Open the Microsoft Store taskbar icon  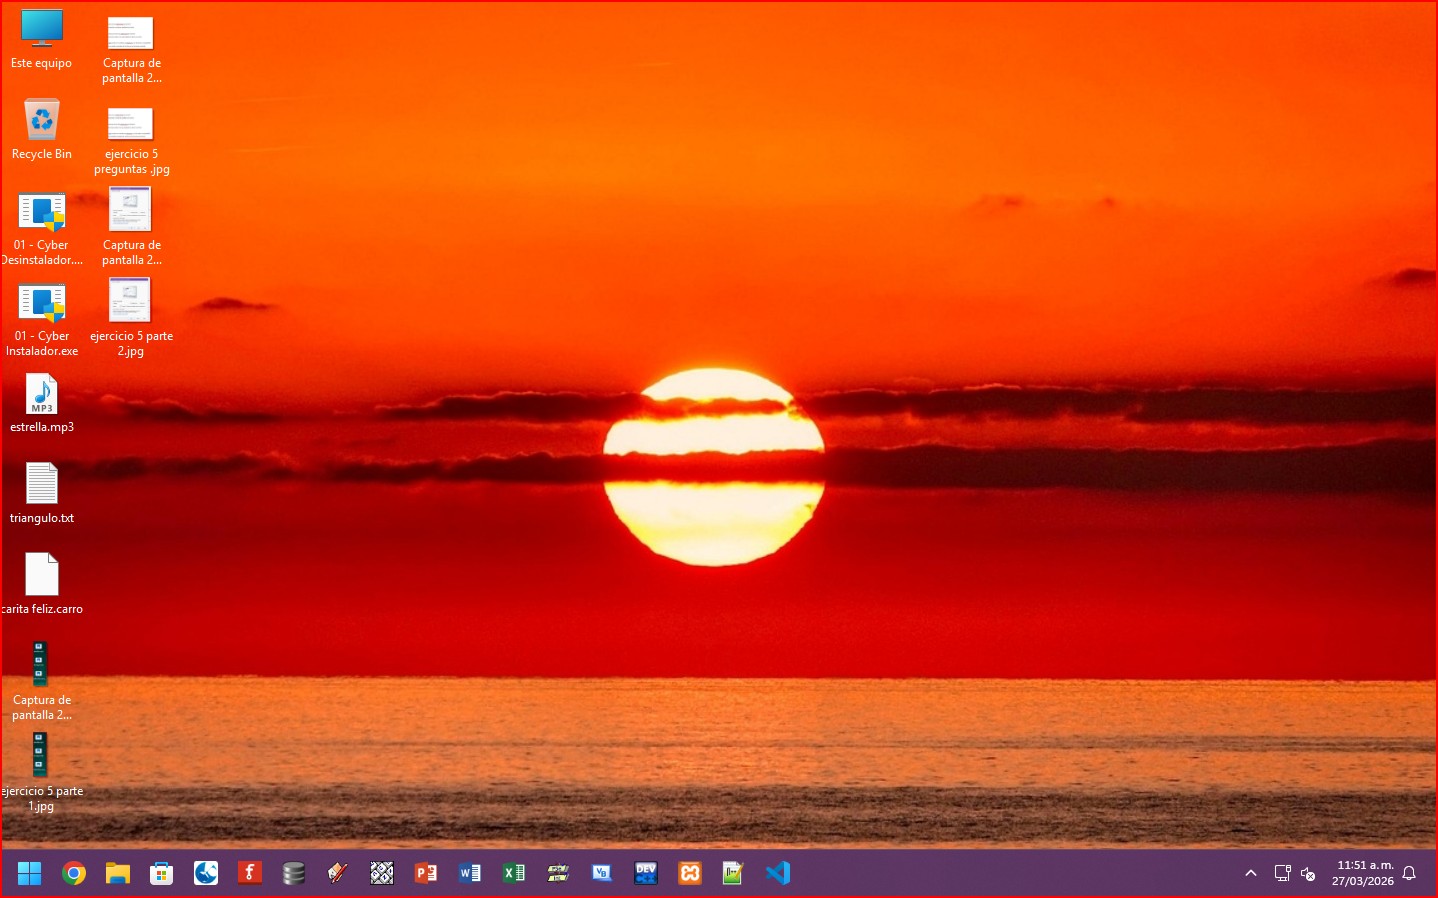tap(161, 873)
